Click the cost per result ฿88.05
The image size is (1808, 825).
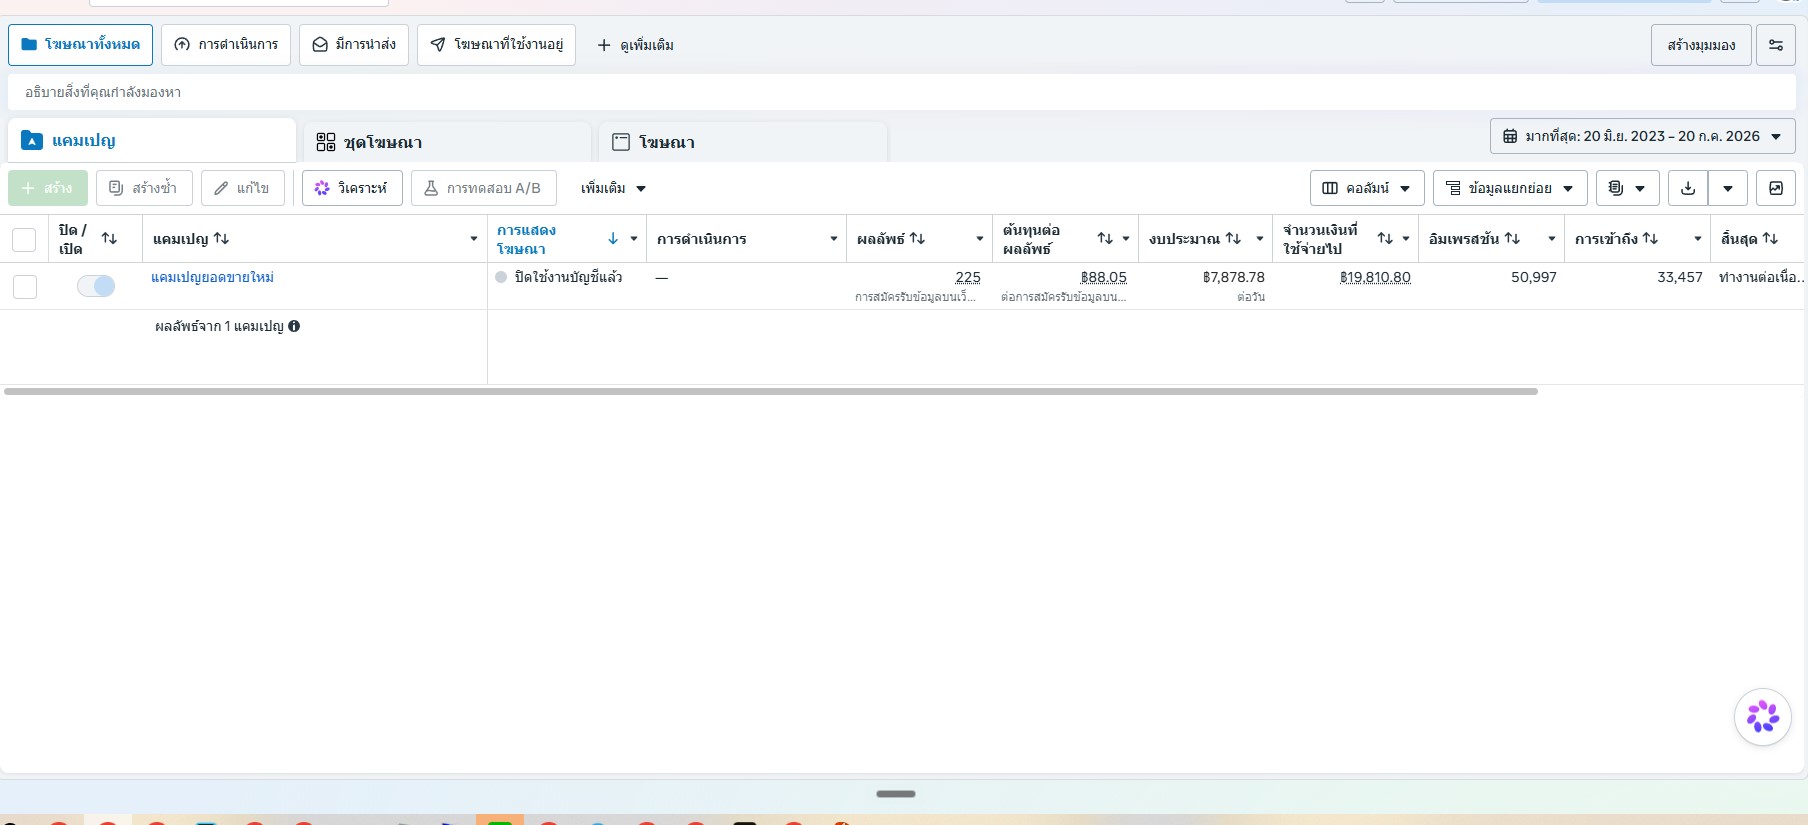tap(1103, 277)
